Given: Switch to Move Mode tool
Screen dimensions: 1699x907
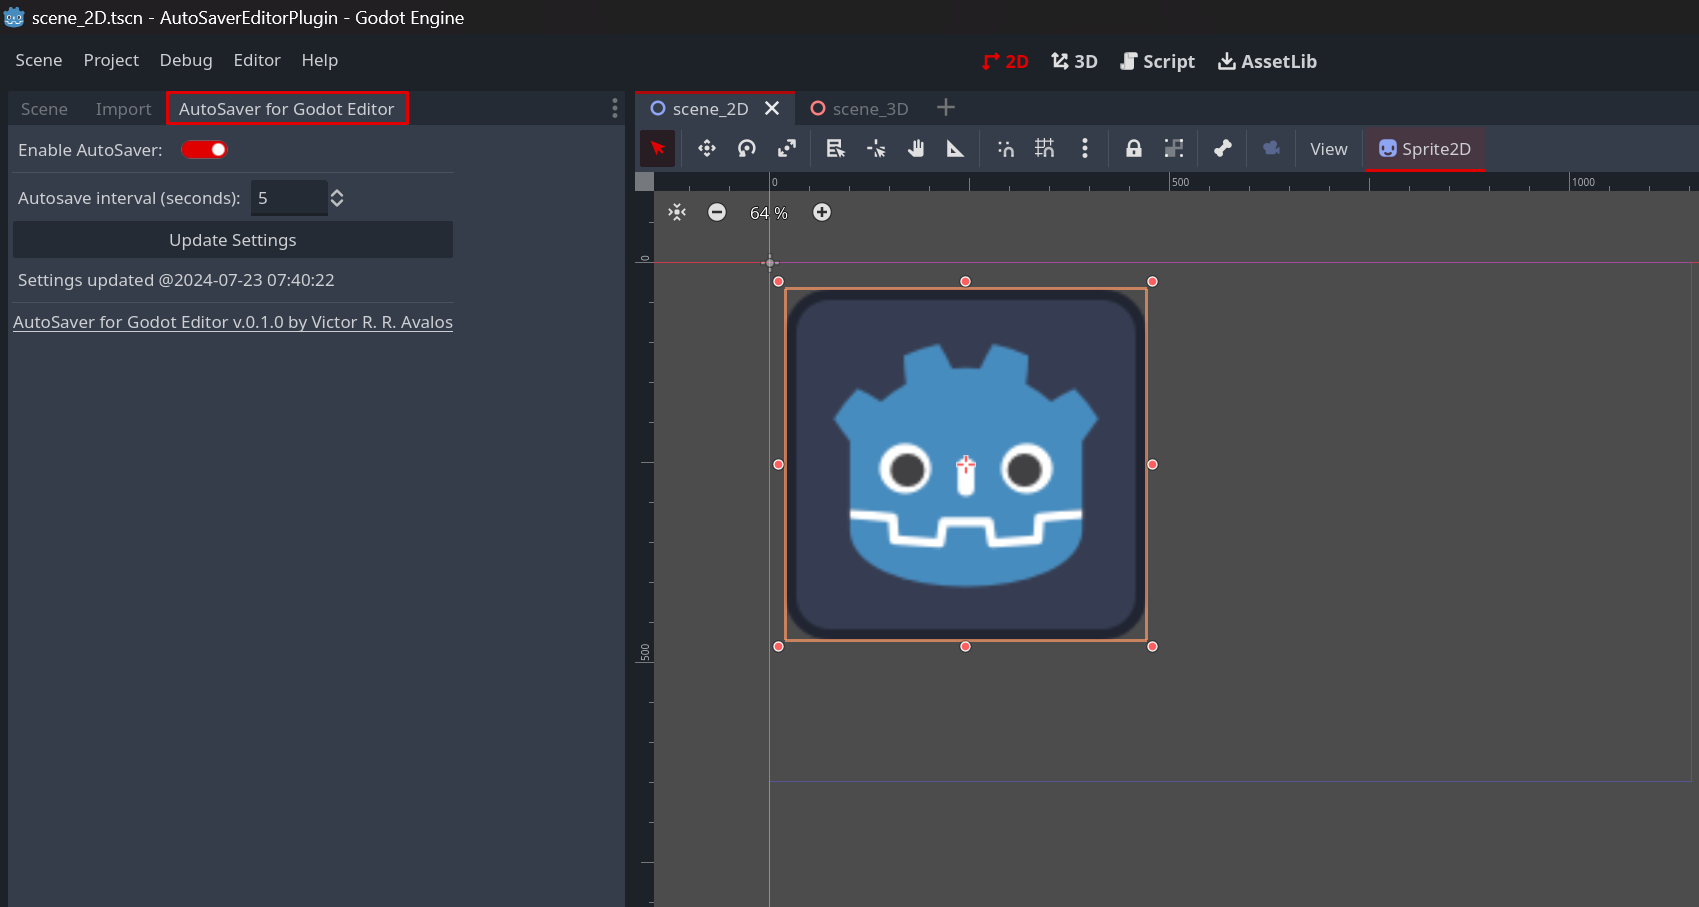Looking at the screenshot, I should tap(707, 149).
